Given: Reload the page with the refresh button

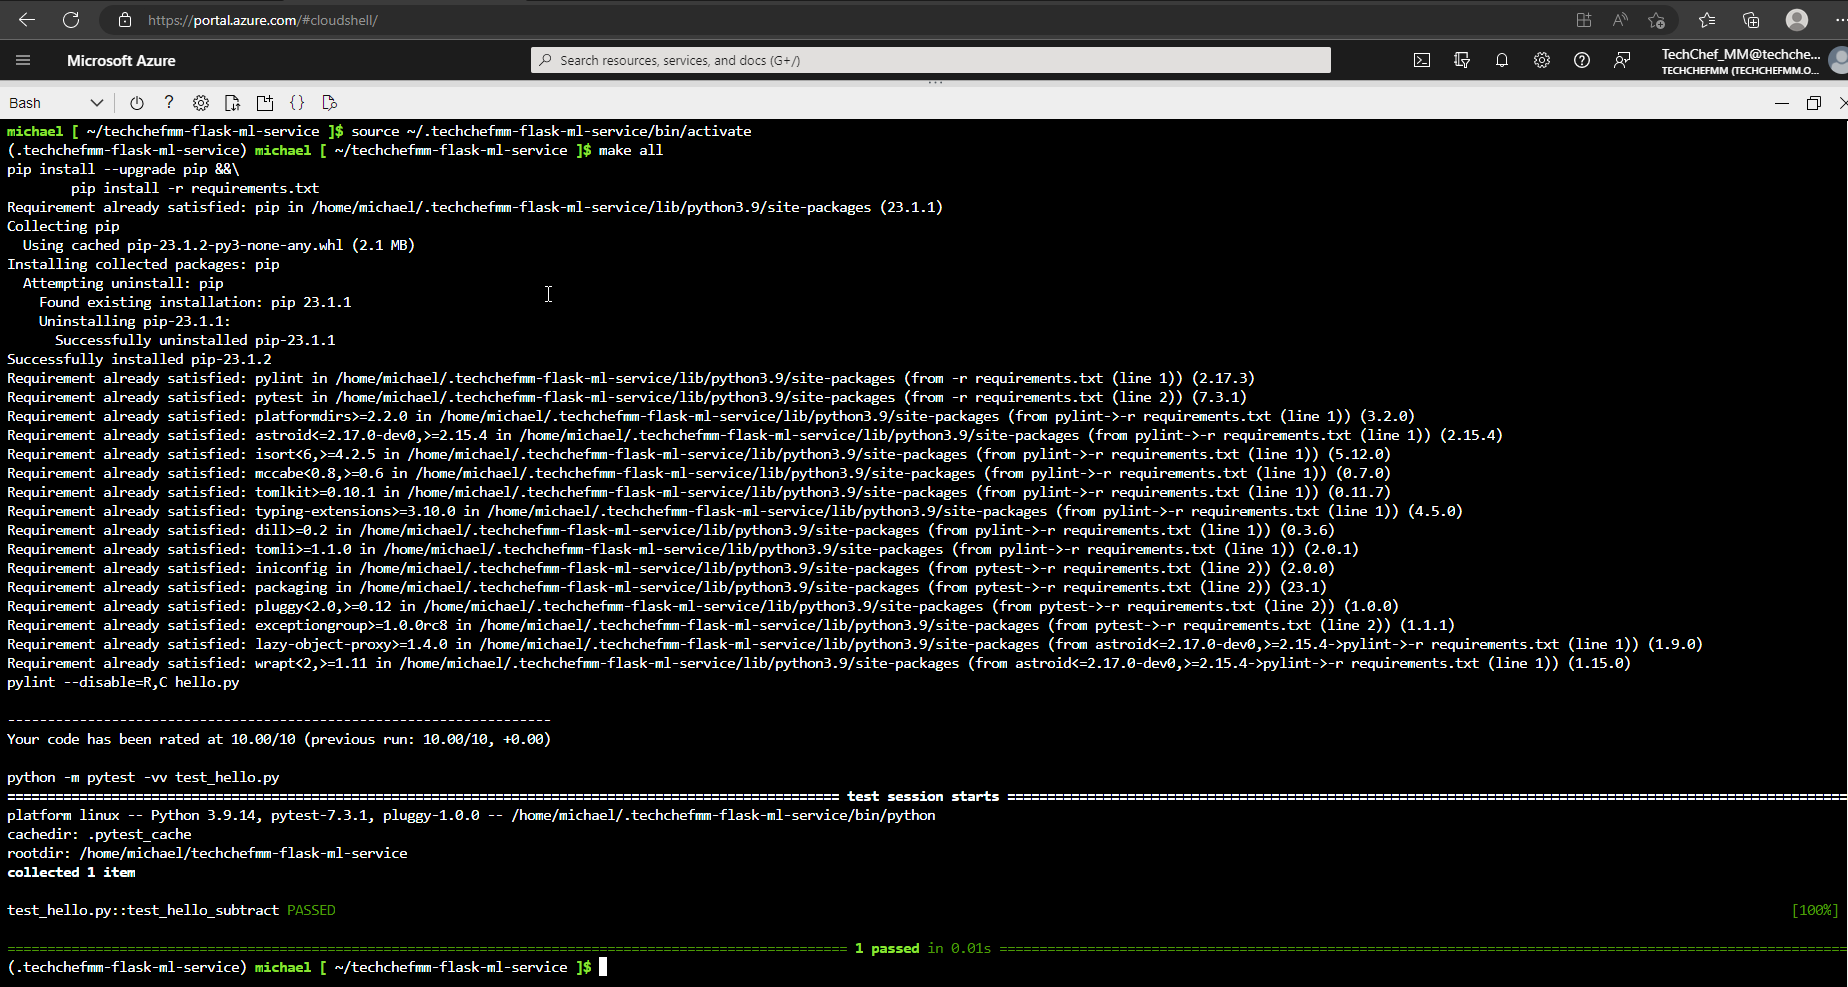Looking at the screenshot, I should pos(70,20).
